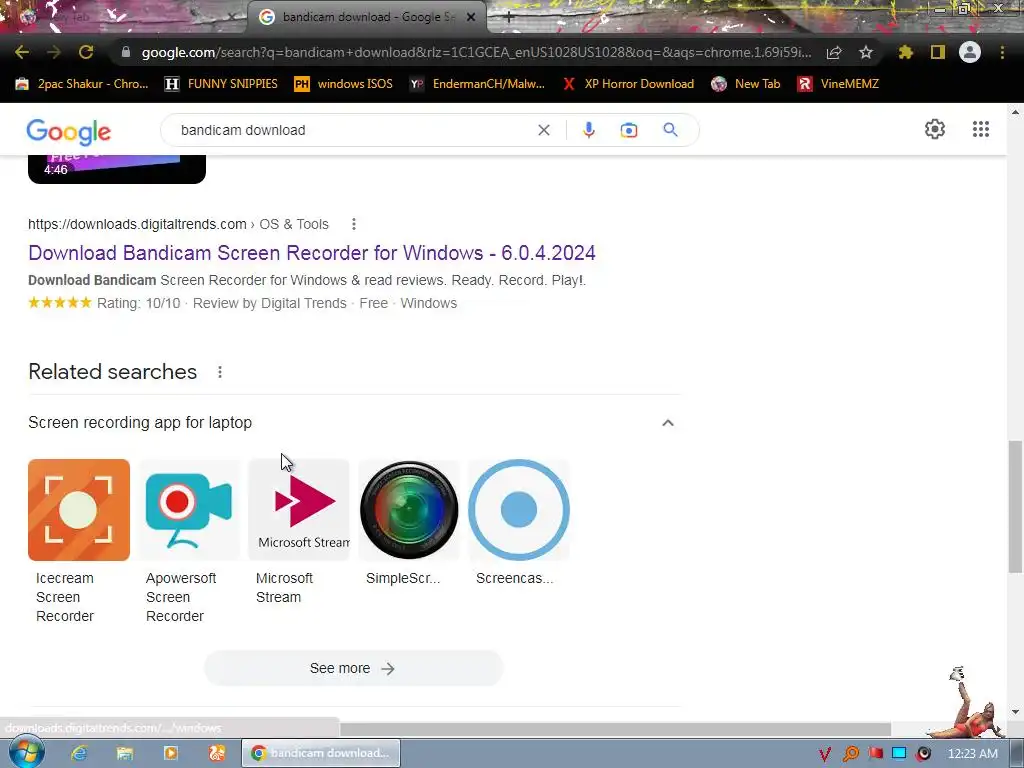Clear the search query with the X
1024x768 pixels.
click(543, 130)
